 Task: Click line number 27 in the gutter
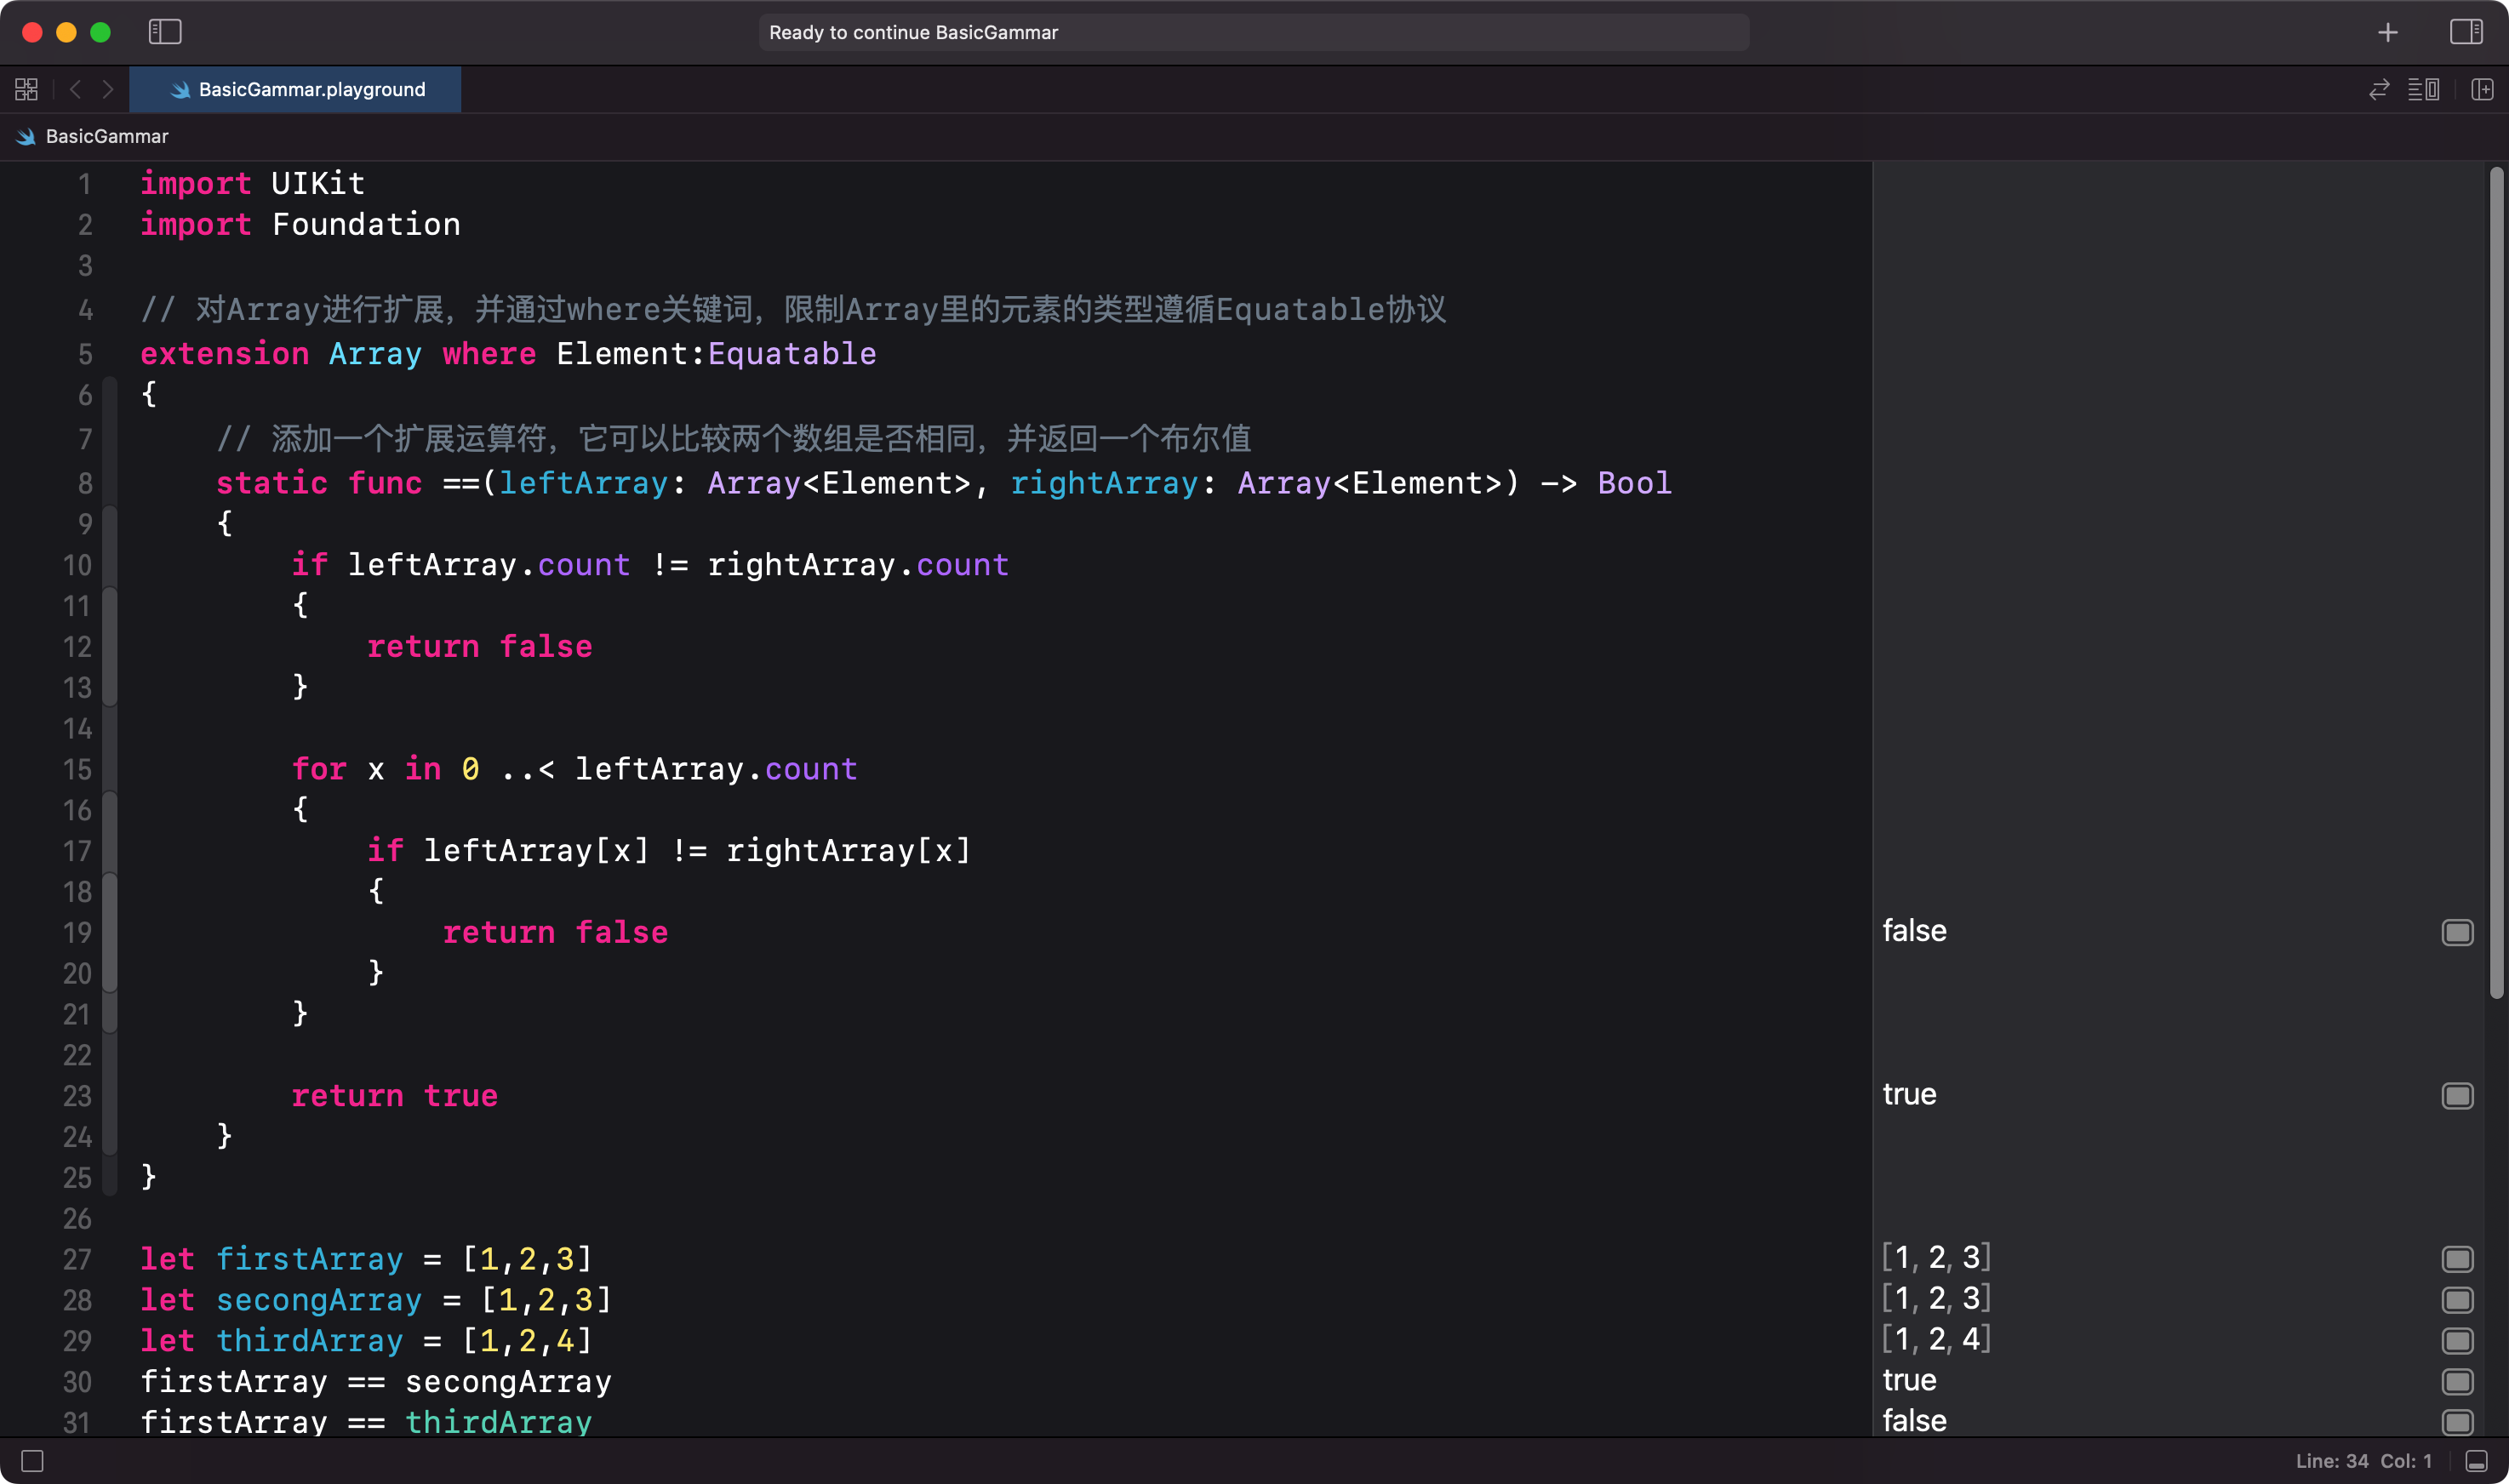[x=77, y=1259]
